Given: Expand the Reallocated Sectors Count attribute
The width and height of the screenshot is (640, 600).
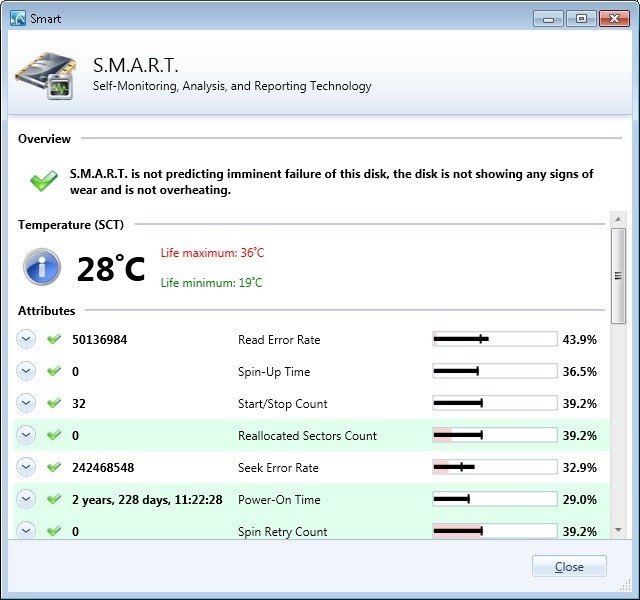Looking at the screenshot, I should pyautogui.click(x=26, y=435).
